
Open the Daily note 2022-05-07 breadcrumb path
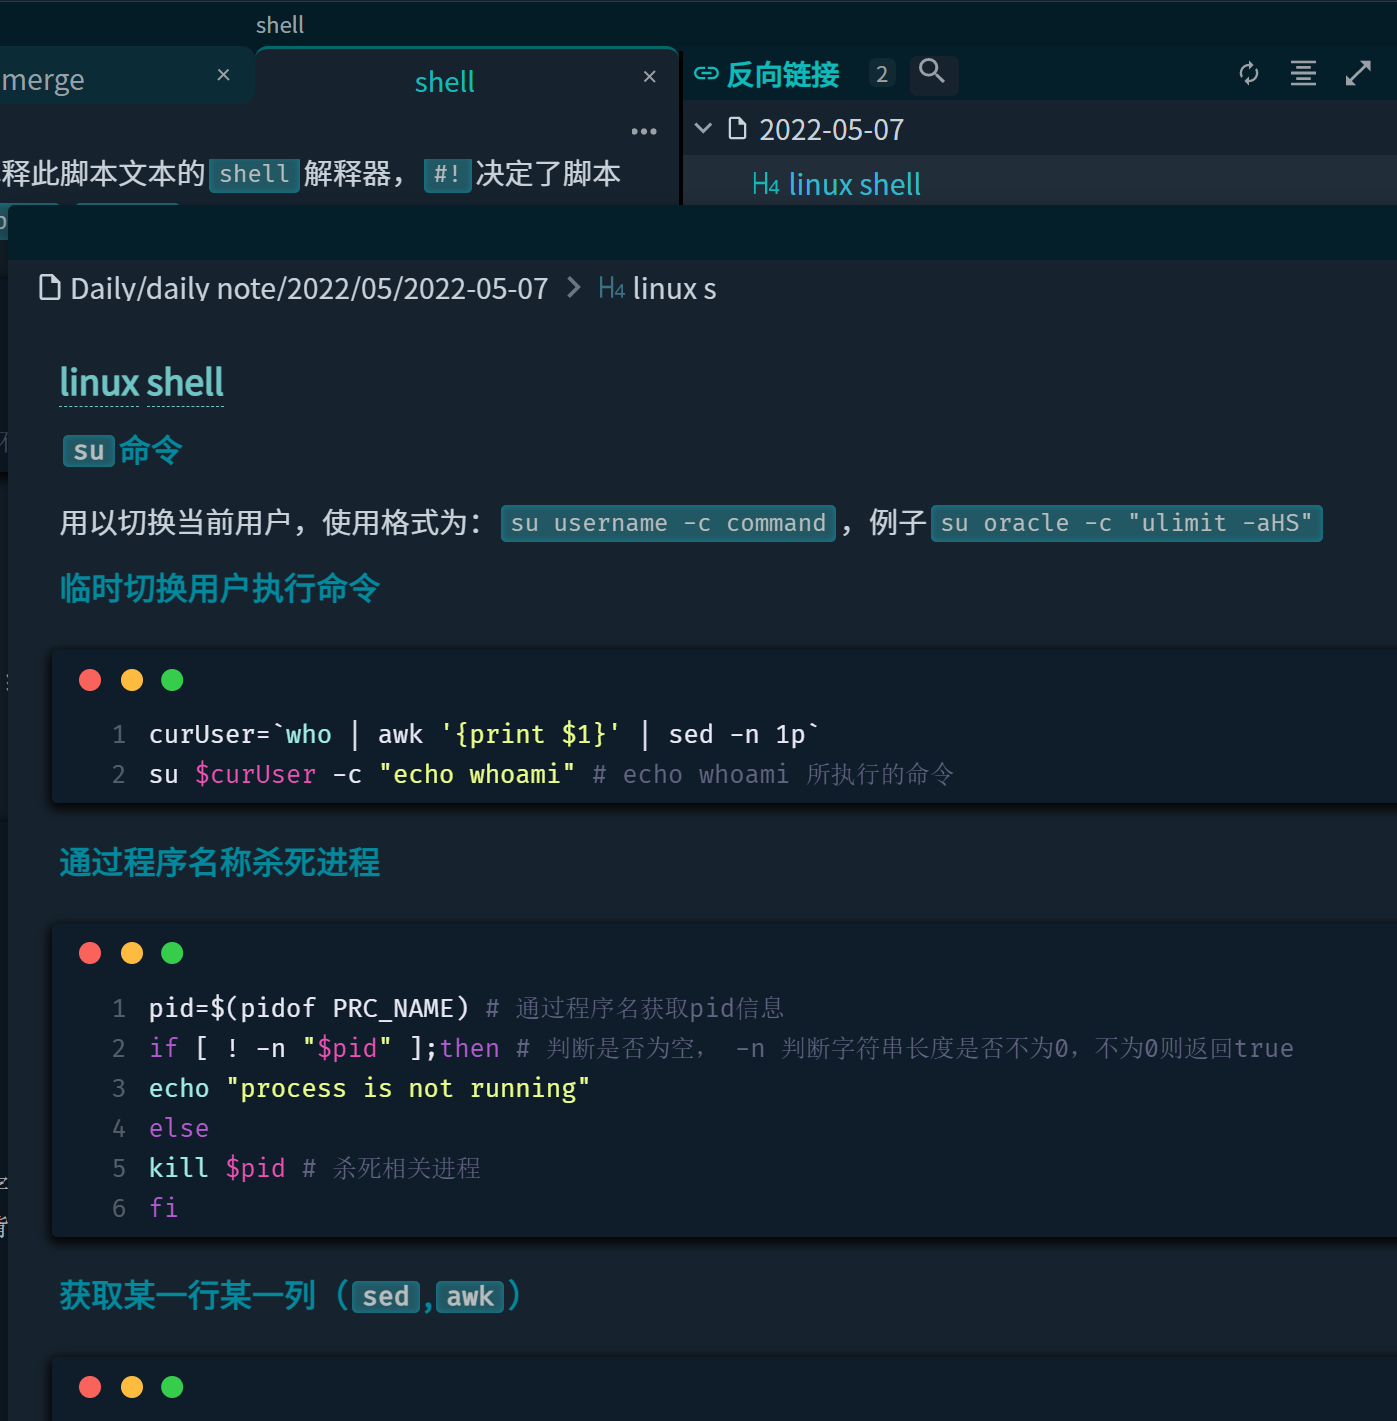tap(308, 289)
